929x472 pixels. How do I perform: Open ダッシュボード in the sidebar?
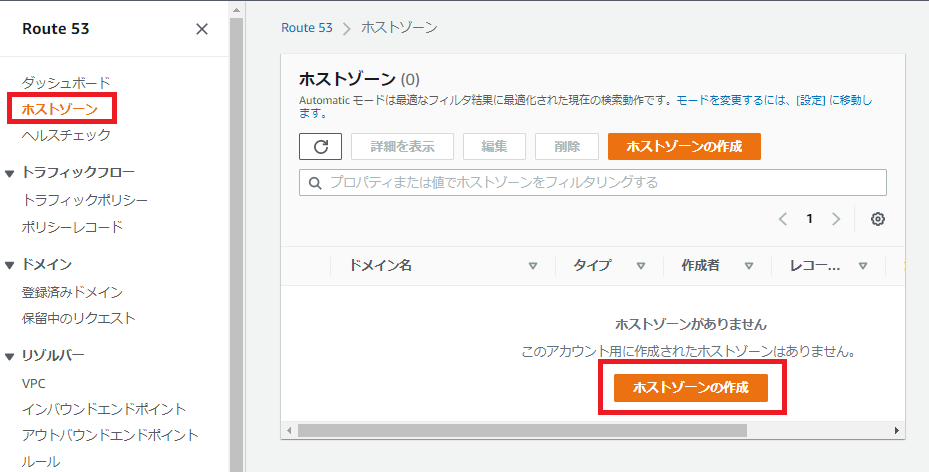pos(66,82)
